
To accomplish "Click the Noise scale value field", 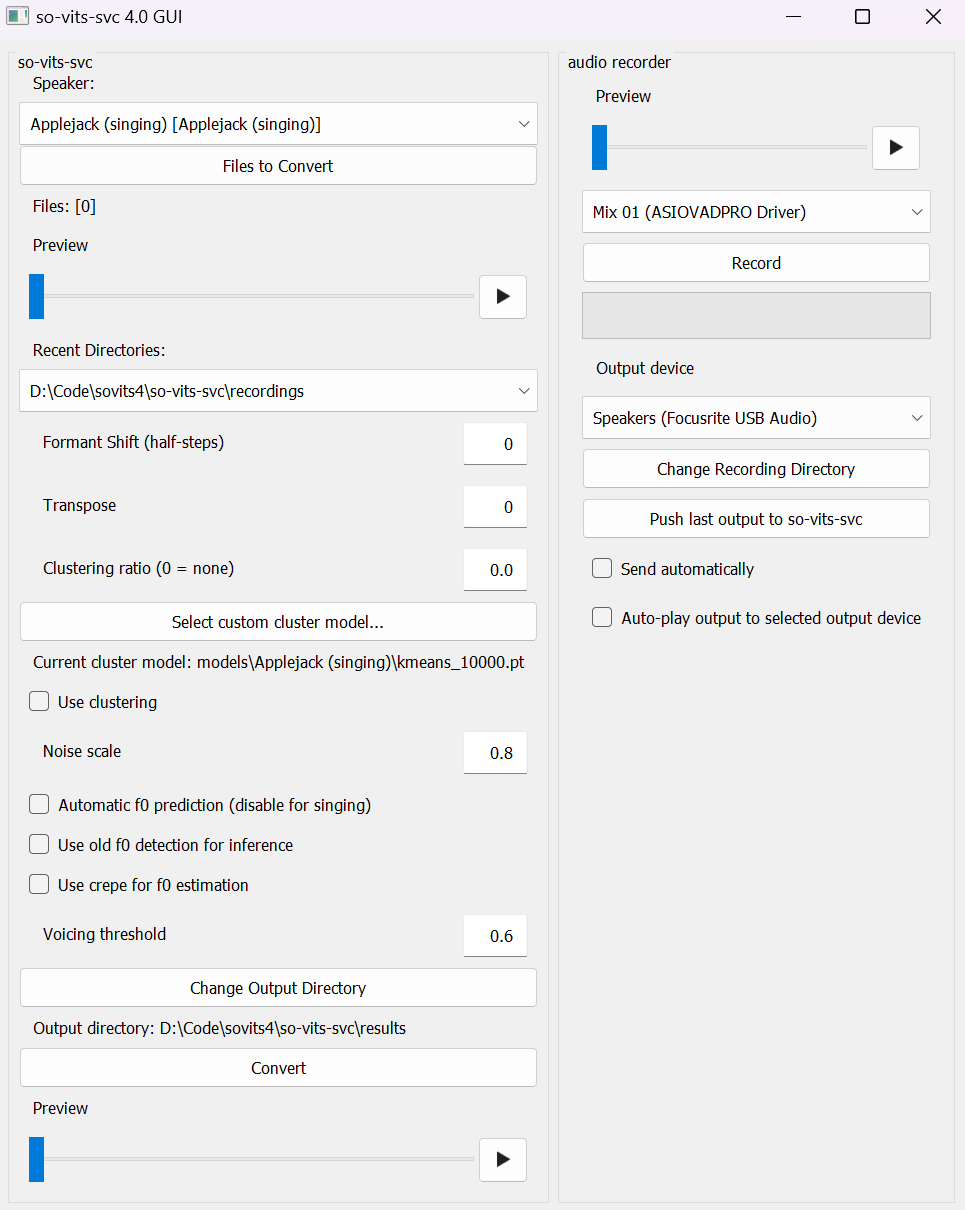I will coord(495,753).
